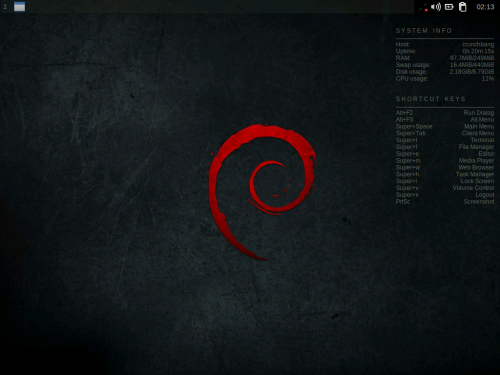Click the 'Main Menu' text
Viewport: 500px width, 375px height.
click(479, 127)
